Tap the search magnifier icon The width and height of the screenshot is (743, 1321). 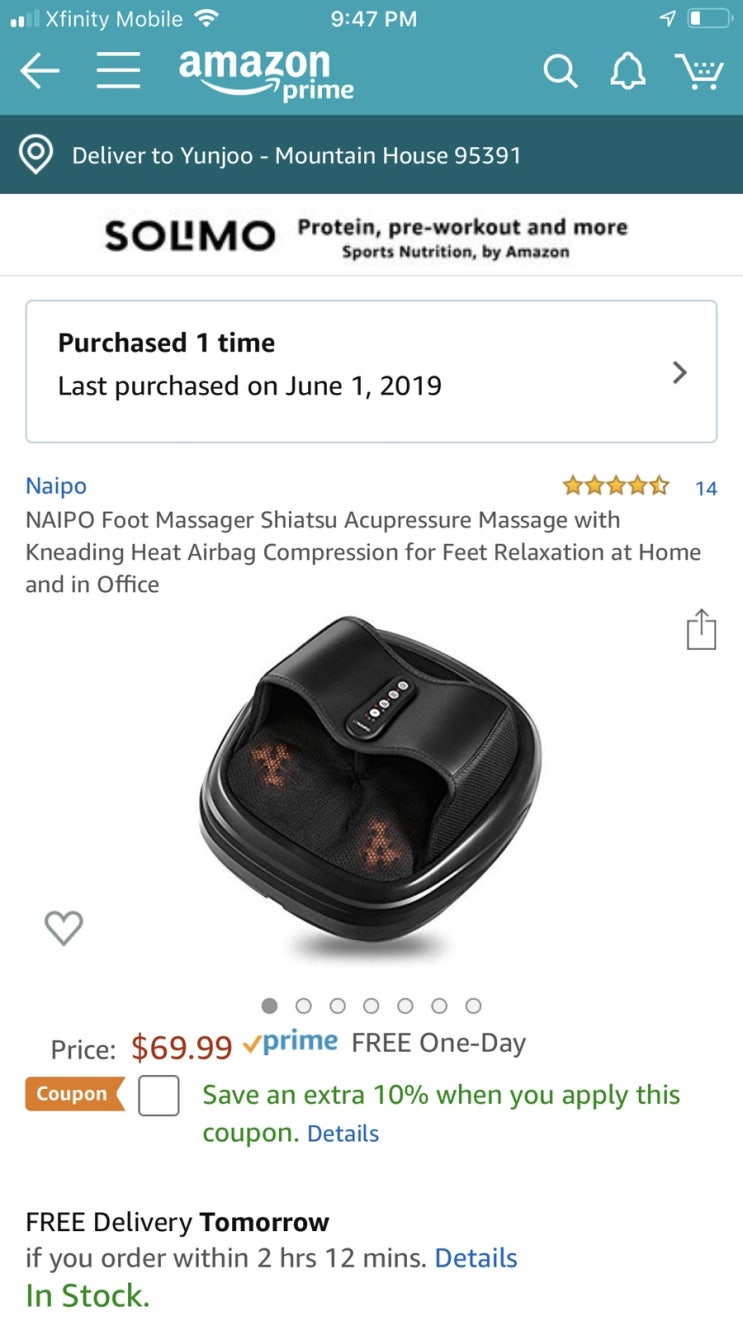560,72
